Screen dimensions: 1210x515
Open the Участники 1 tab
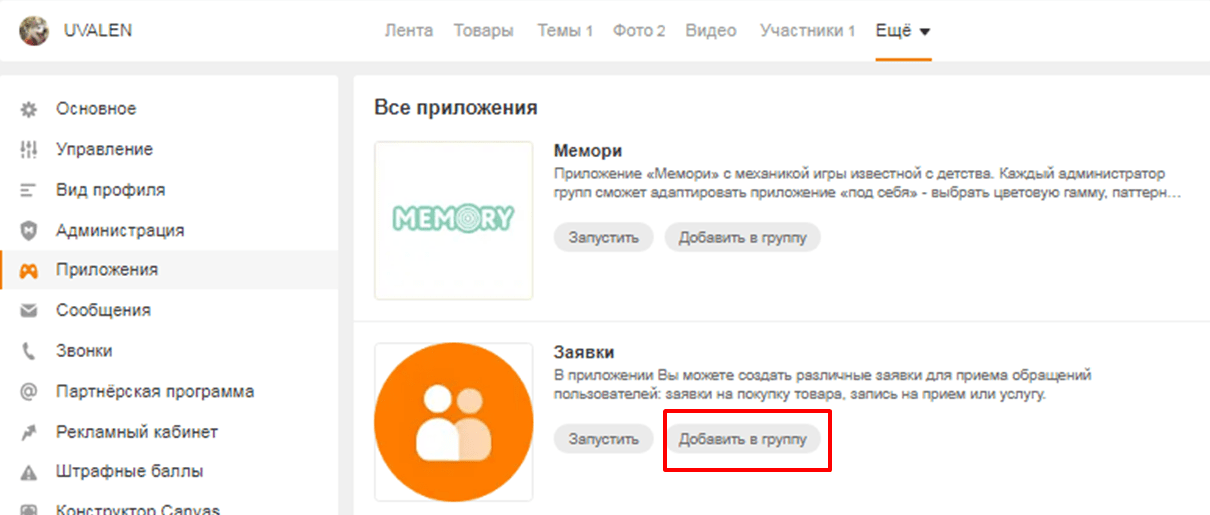coord(807,31)
